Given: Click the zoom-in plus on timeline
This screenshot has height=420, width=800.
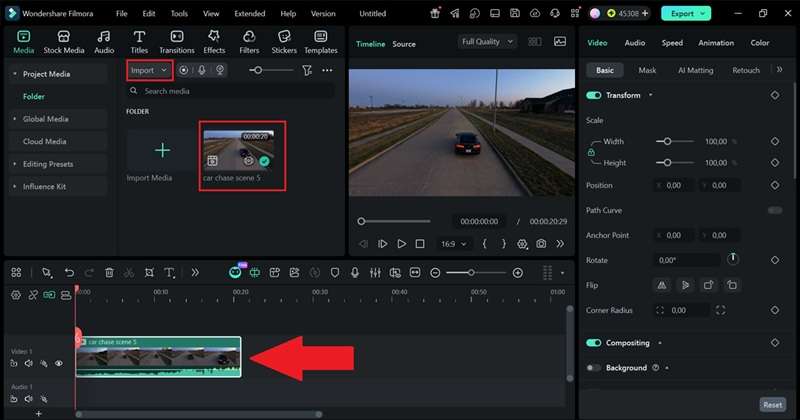Looking at the screenshot, I should pyautogui.click(x=517, y=273).
